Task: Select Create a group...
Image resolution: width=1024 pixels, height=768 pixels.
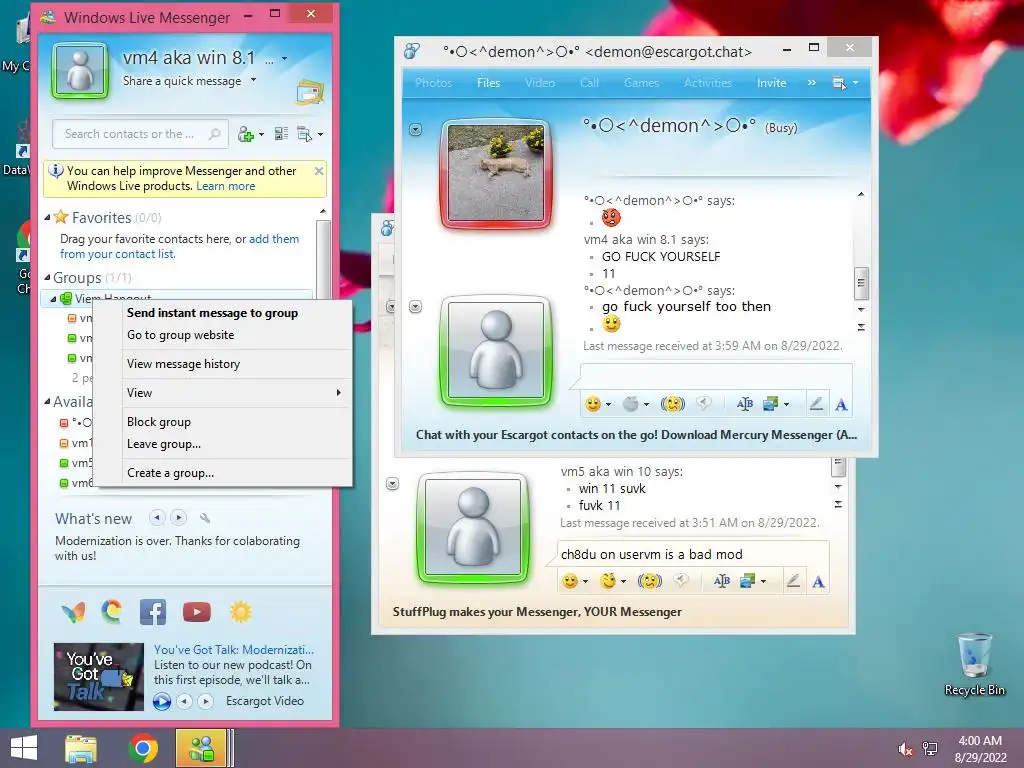Action: coord(170,473)
